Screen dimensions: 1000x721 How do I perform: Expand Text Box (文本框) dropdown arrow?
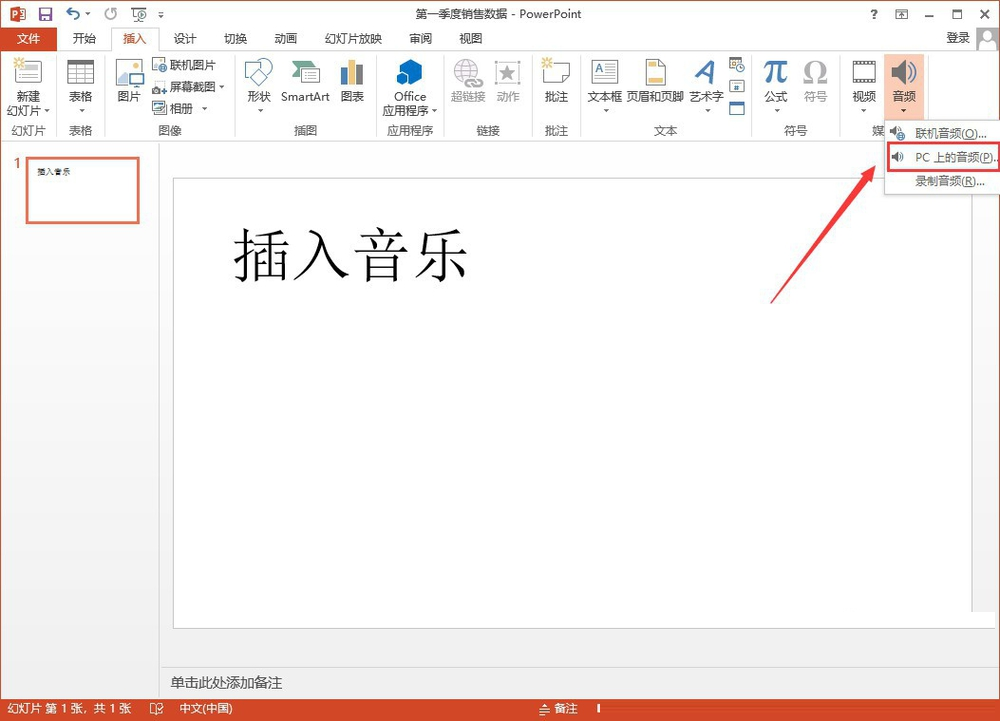click(x=606, y=111)
